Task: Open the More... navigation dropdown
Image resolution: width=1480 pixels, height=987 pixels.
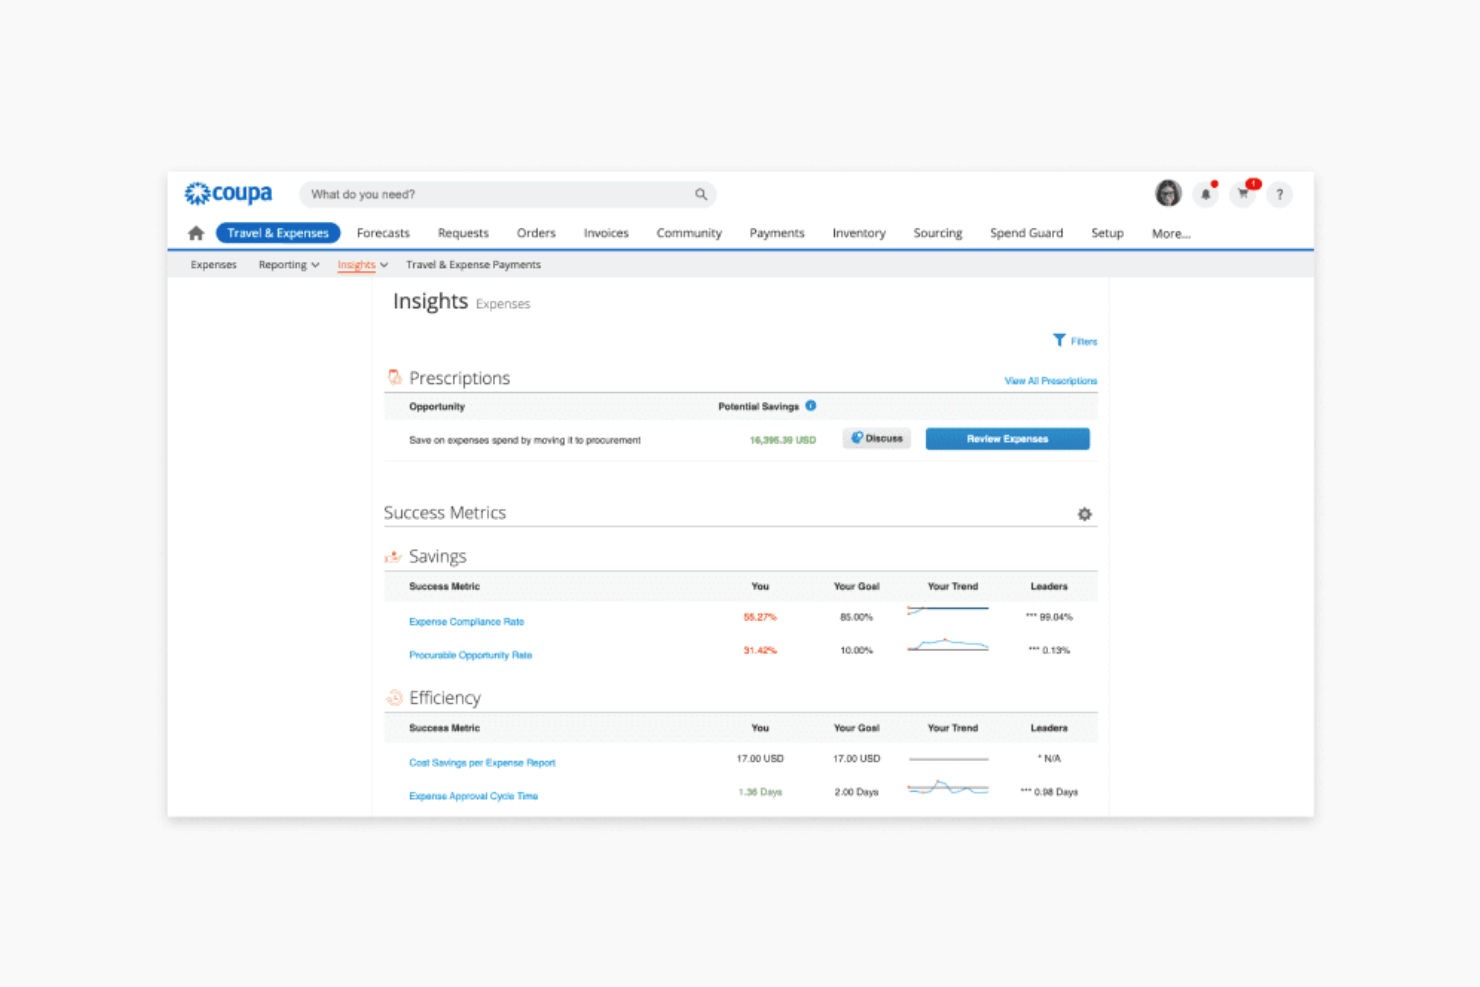Action: (1170, 233)
